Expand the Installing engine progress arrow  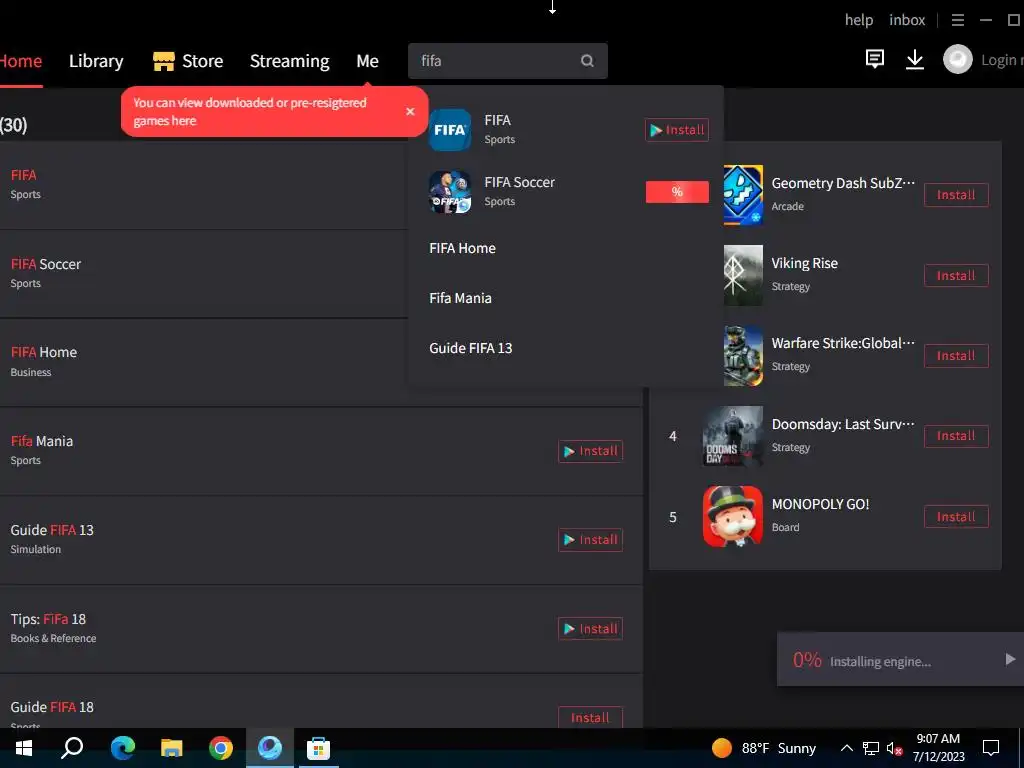tap(1010, 660)
